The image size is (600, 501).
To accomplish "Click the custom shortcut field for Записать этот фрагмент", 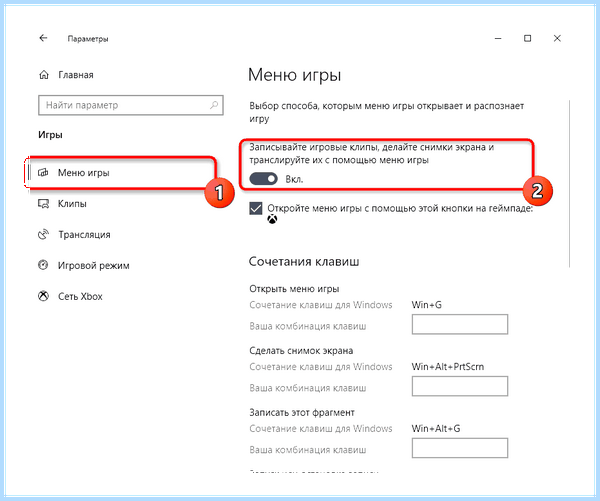I will tap(460, 448).
